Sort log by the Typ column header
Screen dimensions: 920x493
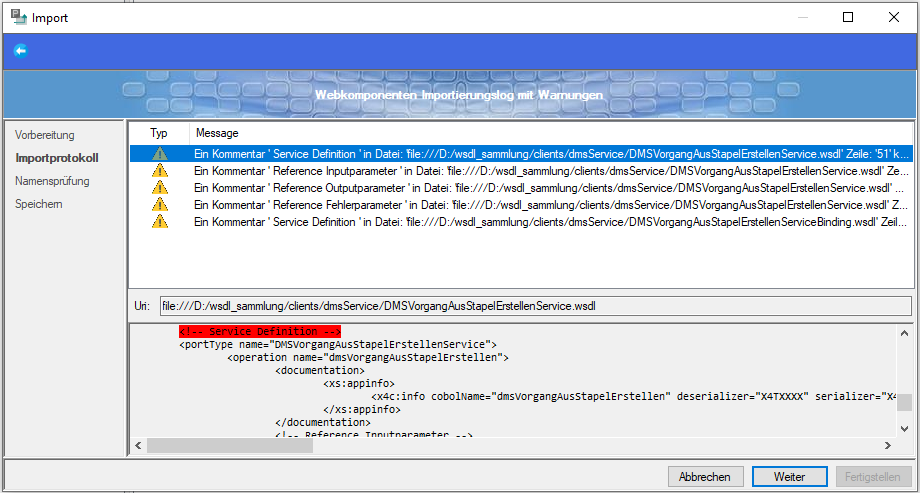click(159, 132)
